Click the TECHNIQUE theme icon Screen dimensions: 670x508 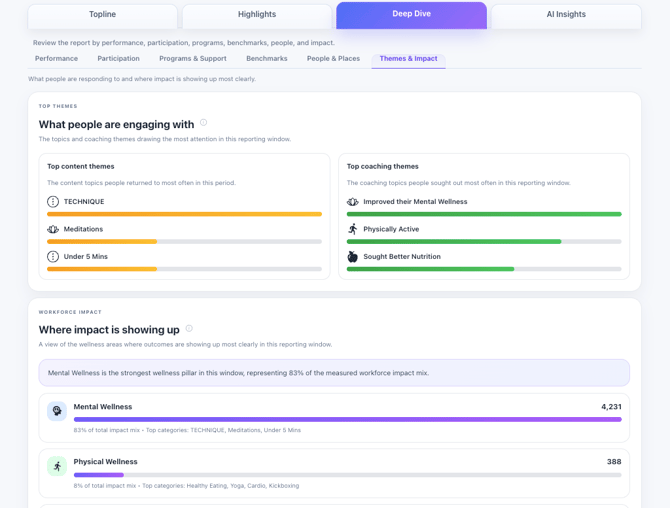[53, 202]
